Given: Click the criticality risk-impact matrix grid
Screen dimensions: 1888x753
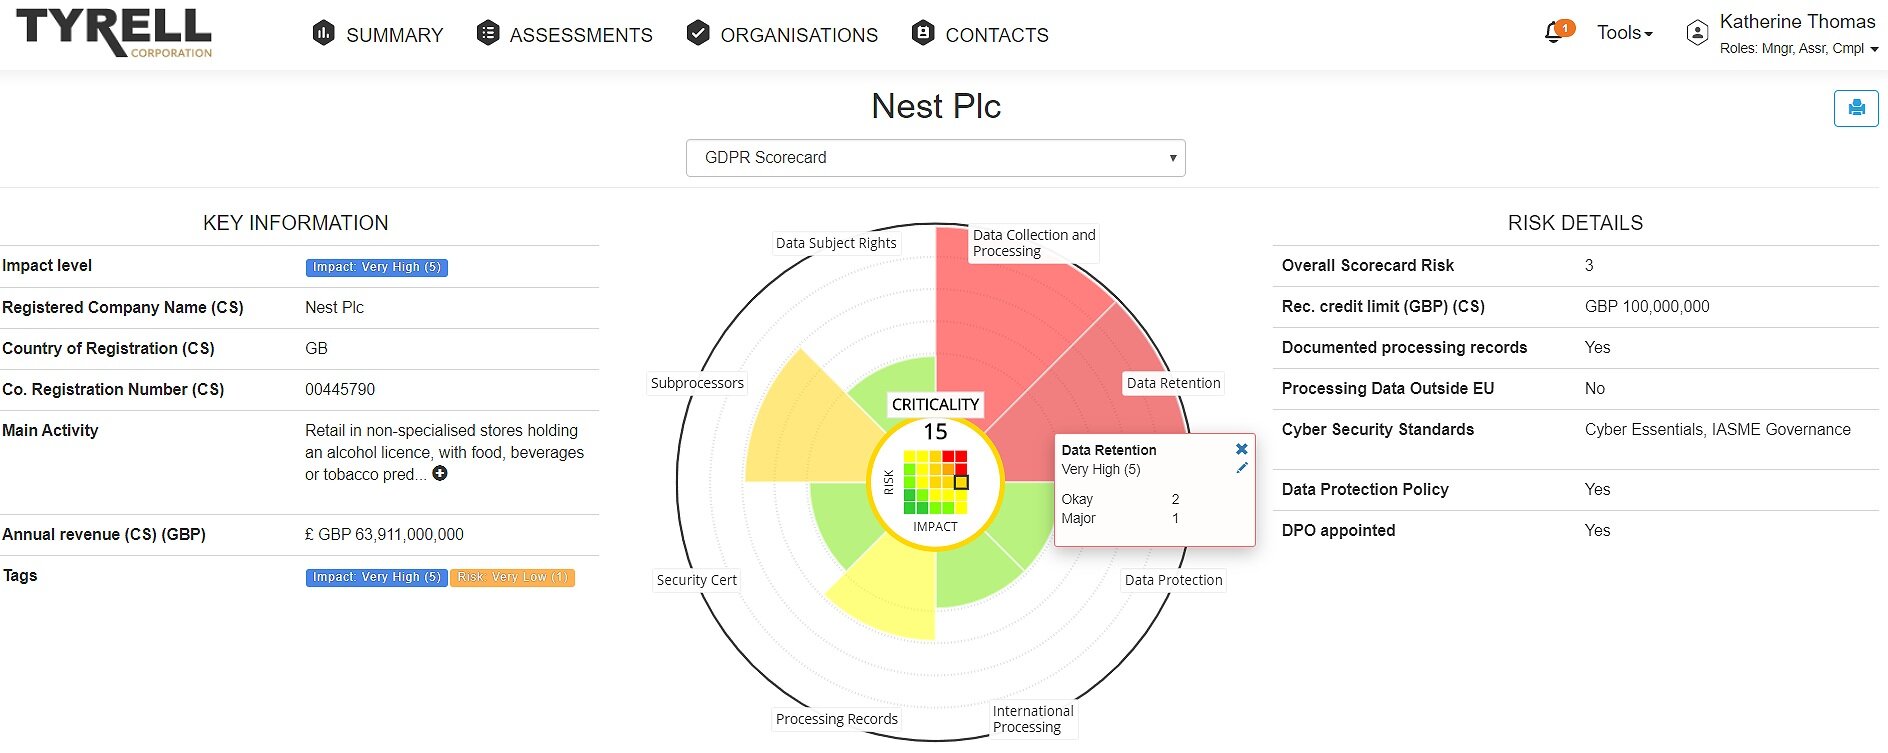Looking at the screenshot, I should click(935, 482).
